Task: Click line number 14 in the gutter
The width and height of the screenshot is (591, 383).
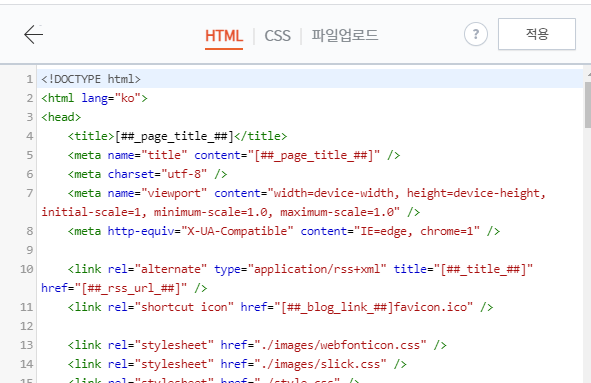Action: pos(27,364)
